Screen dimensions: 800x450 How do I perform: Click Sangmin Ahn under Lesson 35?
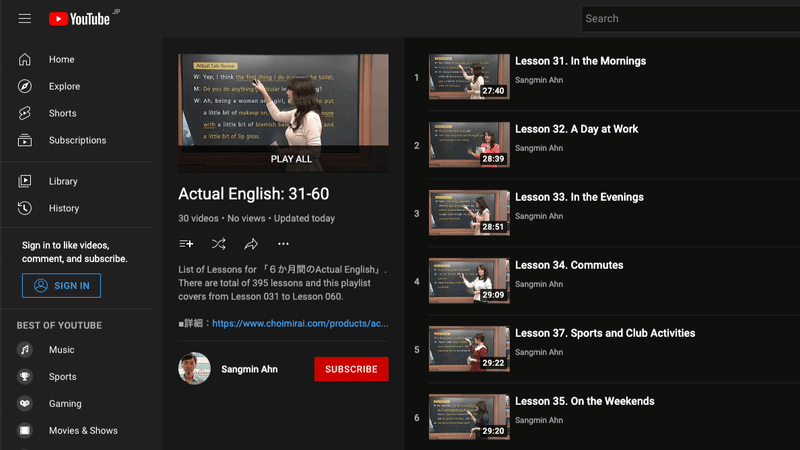tap(539, 420)
